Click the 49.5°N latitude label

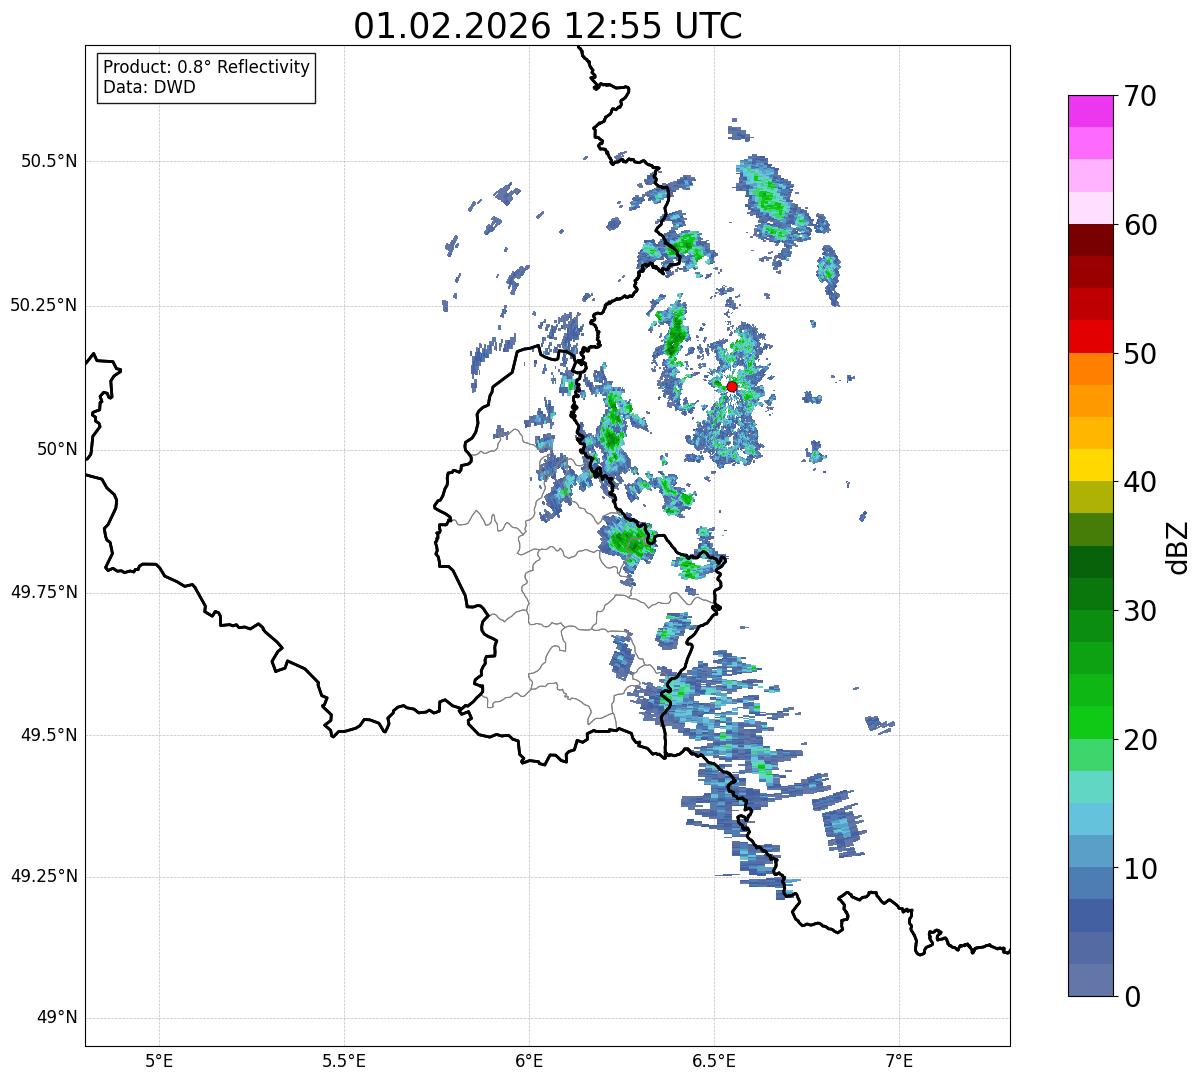pyautogui.click(x=49, y=735)
